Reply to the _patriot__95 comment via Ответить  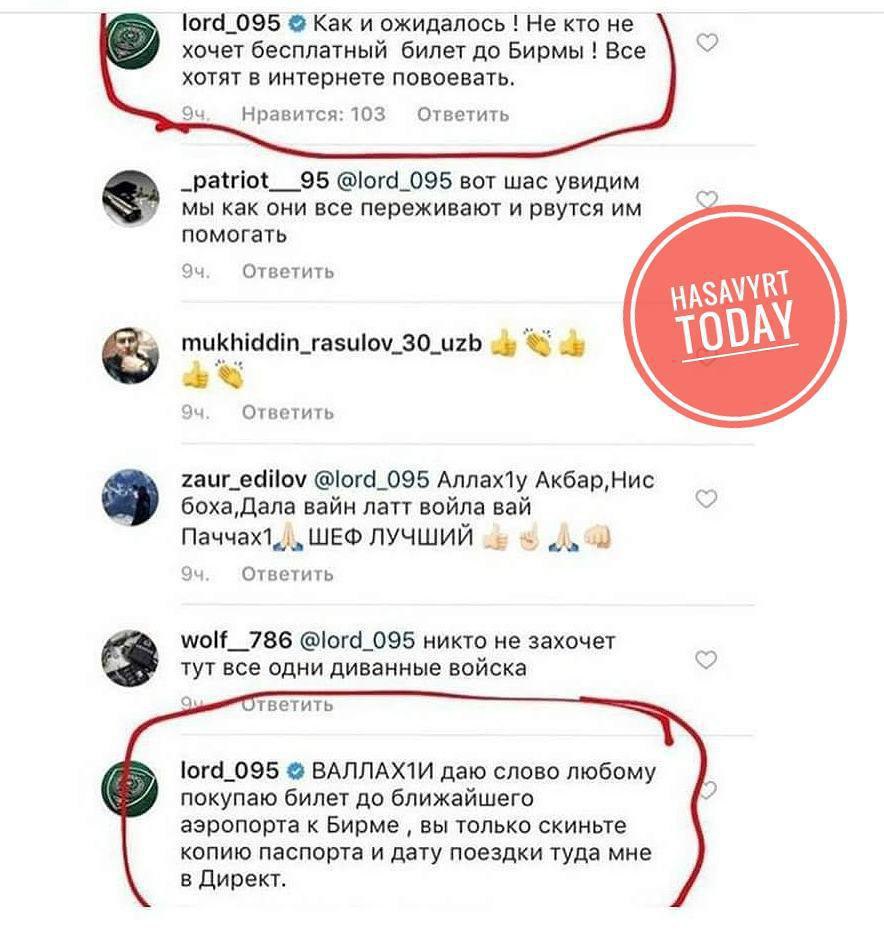tap(288, 271)
